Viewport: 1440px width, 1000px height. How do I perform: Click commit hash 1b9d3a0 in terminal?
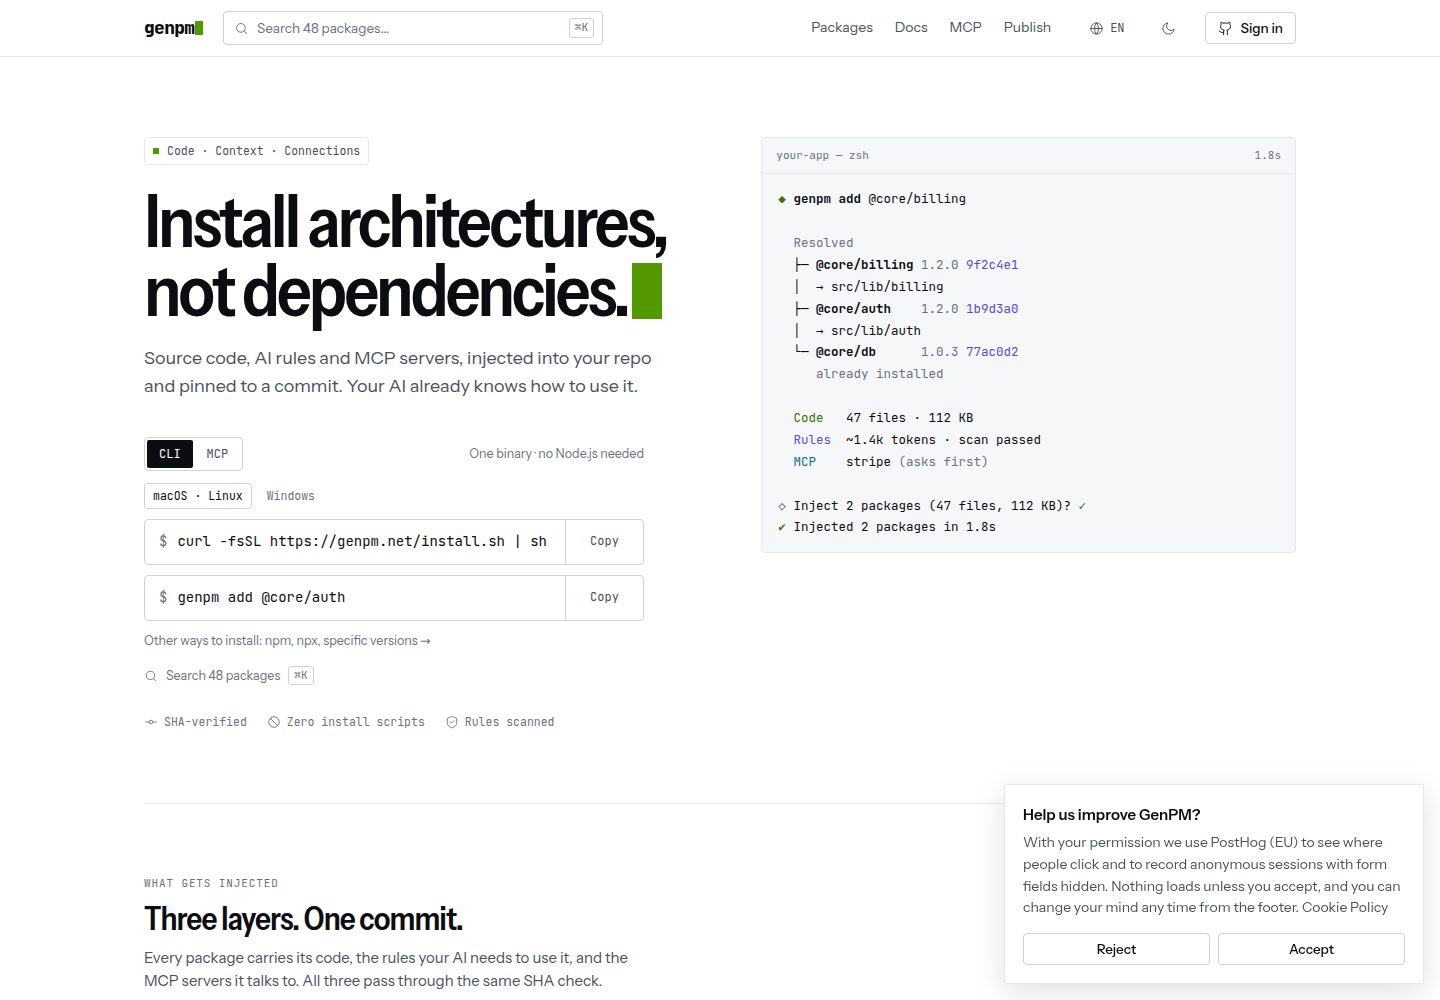click(x=992, y=309)
